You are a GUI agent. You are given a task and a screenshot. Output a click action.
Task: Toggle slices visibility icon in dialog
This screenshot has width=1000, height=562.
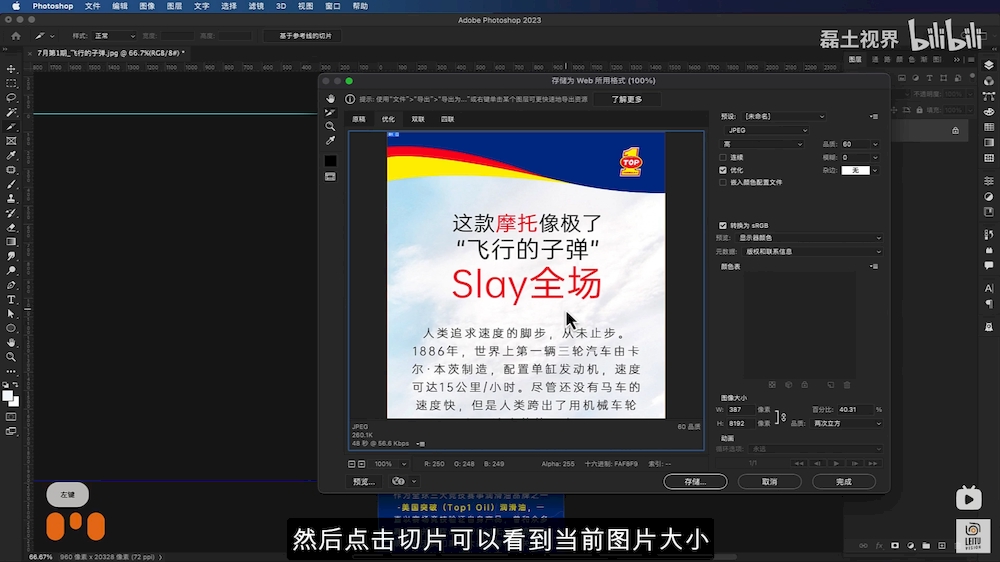click(x=330, y=177)
